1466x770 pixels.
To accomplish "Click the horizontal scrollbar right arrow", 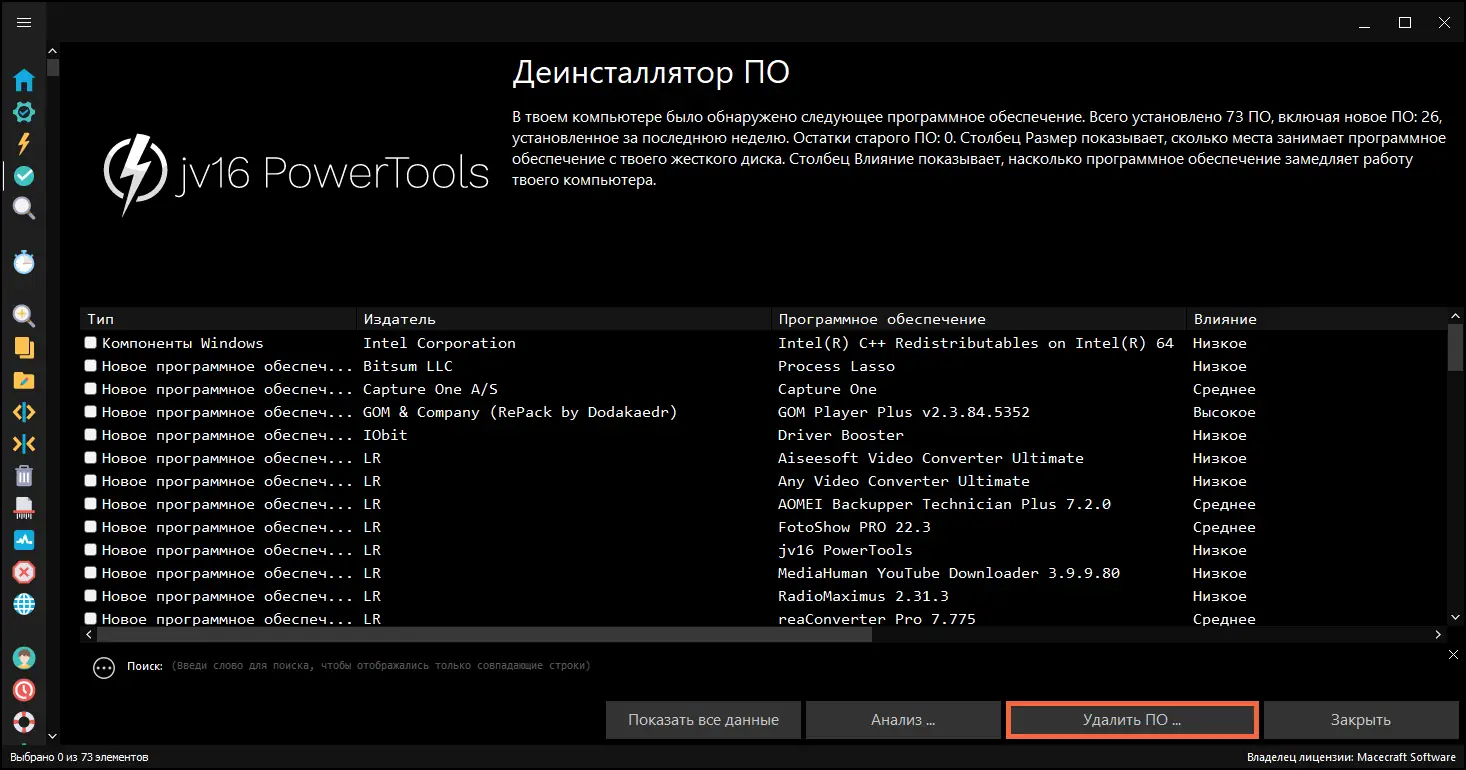I will point(1439,634).
